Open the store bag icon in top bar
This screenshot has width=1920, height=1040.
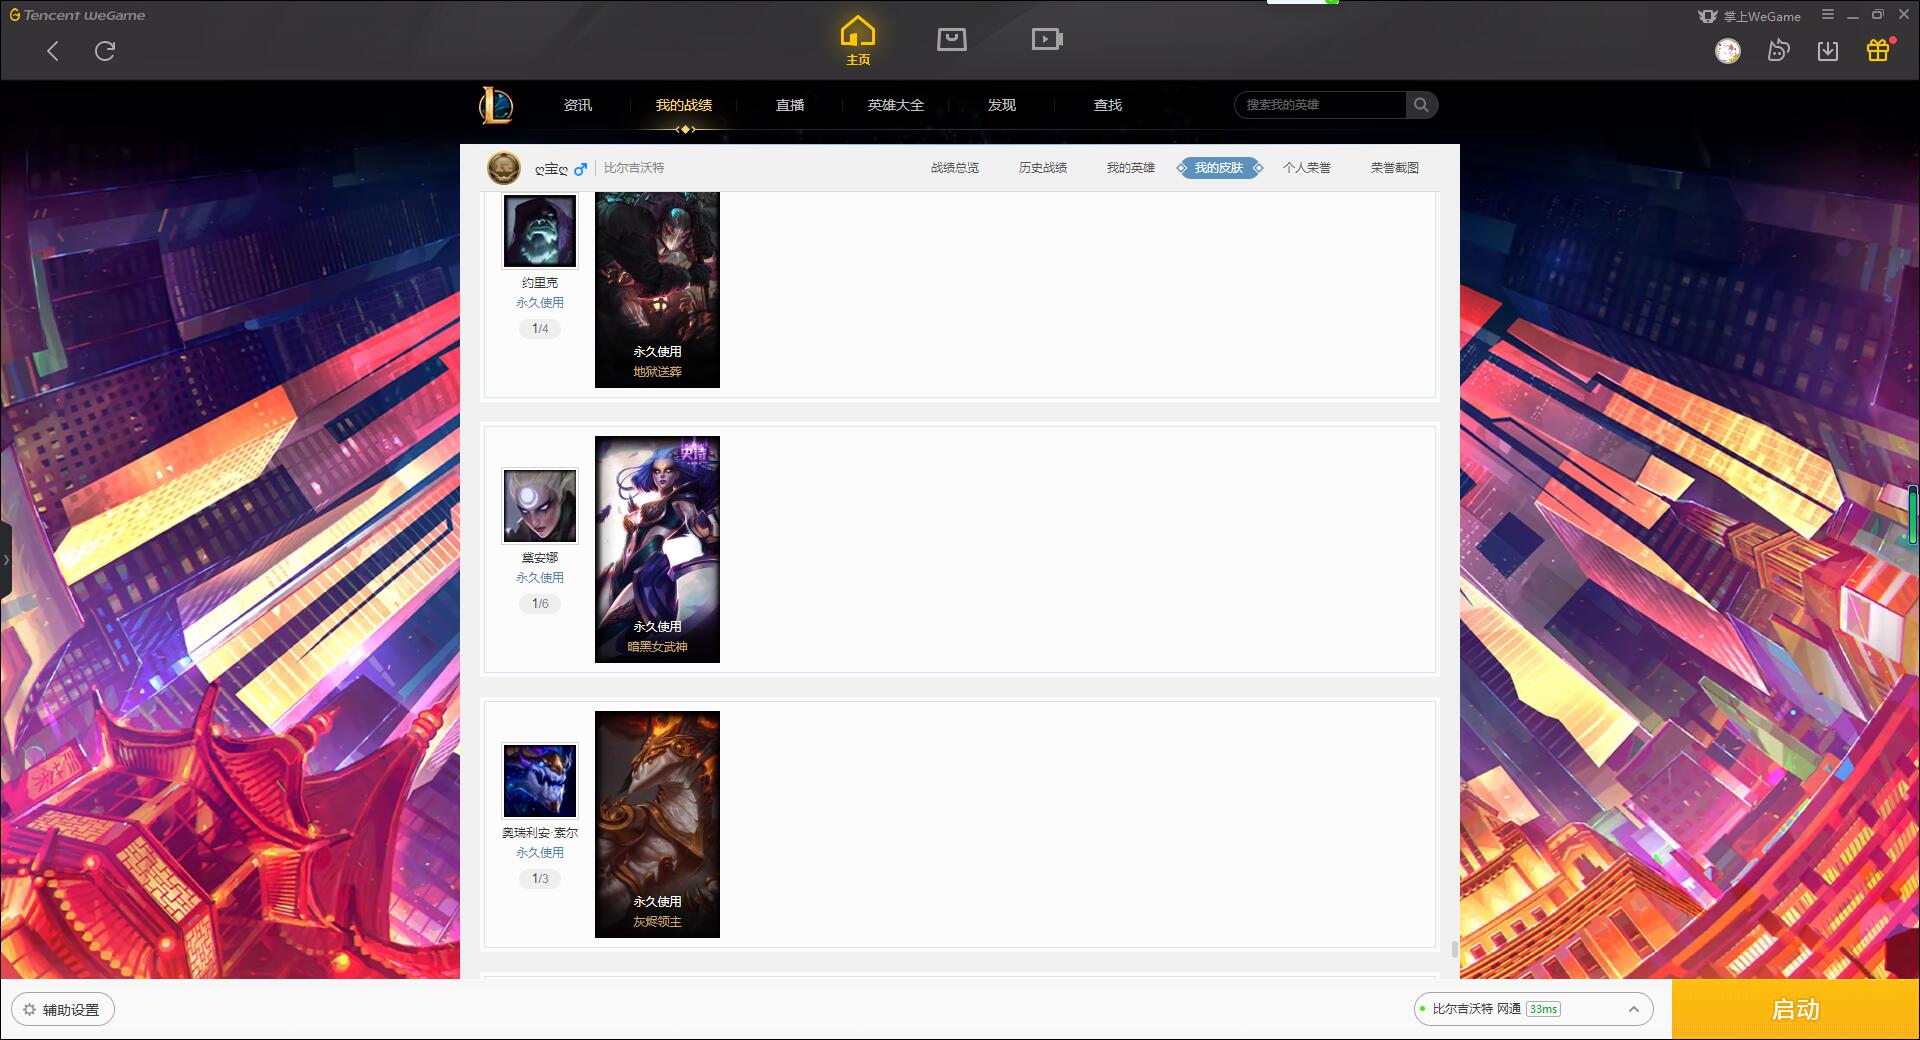tap(951, 39)
